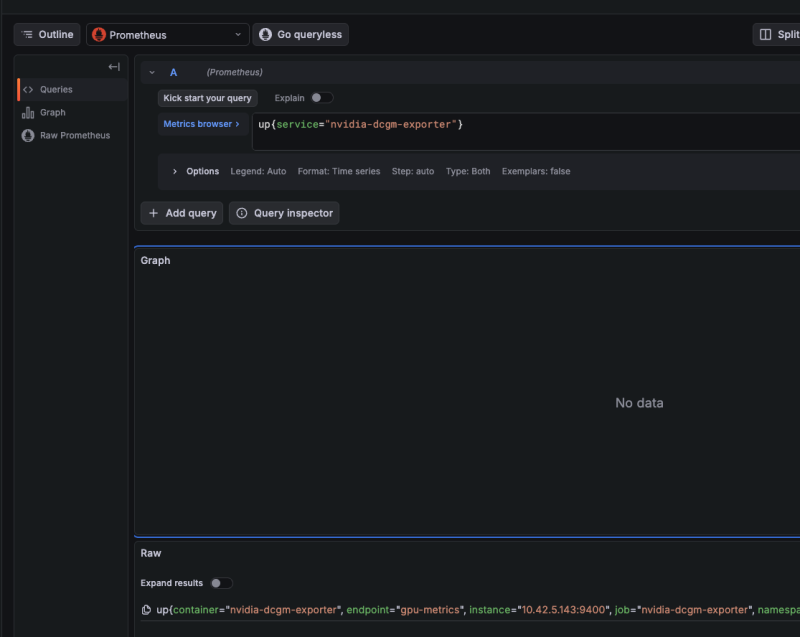
Task: Enable the Expand results toggle
Action: coord(220,583)
